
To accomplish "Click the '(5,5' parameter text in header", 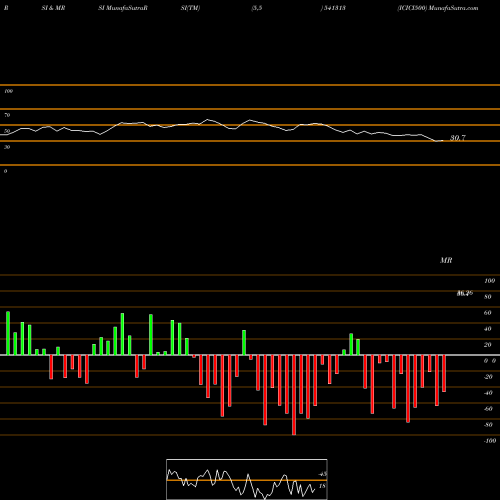I will 257,8.
